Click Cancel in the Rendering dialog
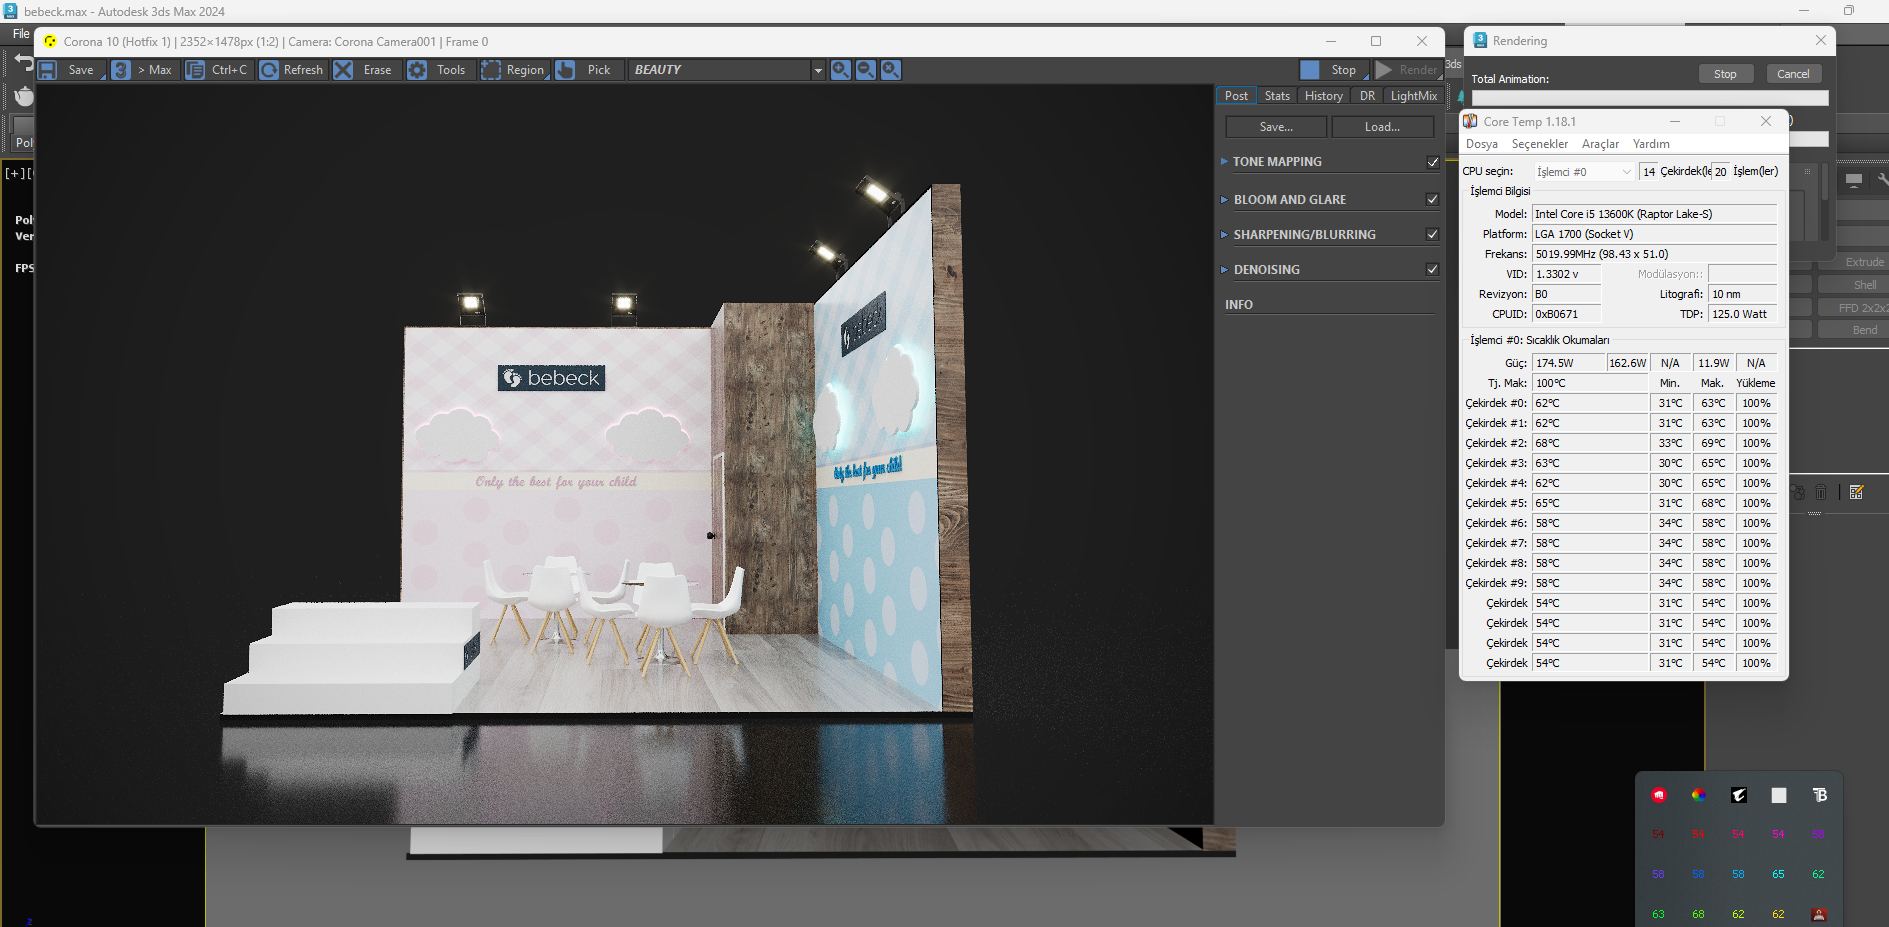 [x=1793, y=74]
